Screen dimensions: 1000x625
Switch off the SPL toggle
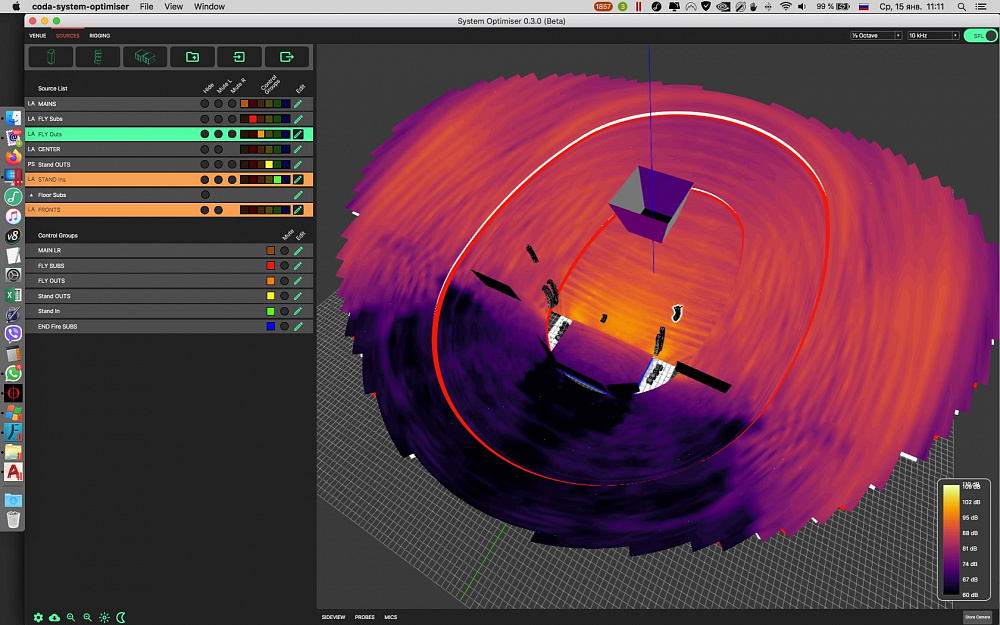980,36
